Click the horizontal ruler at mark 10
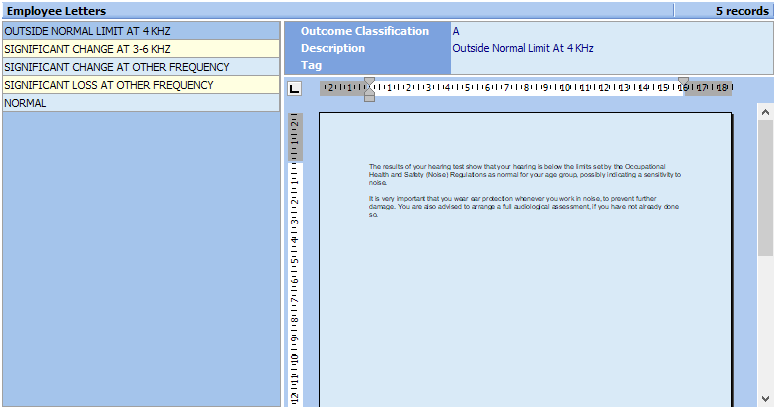The width and height of the screenshot is (776, 409). click(x=565, y=88)
